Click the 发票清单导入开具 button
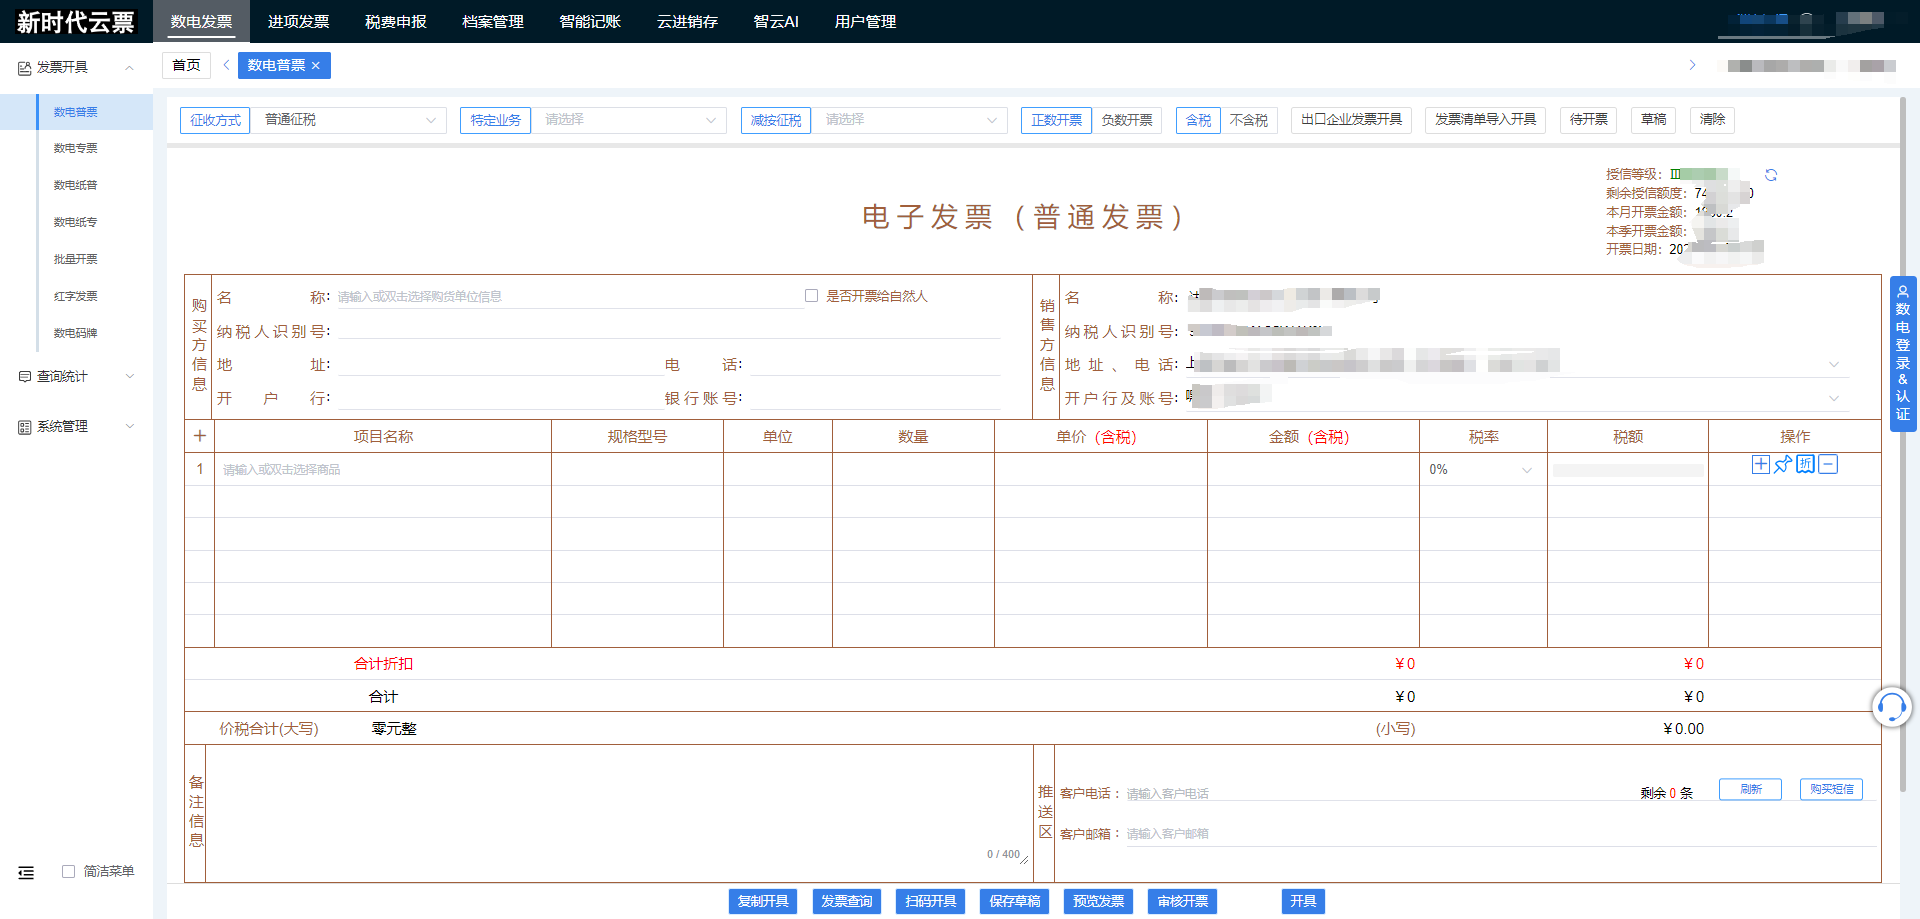The width and height of the screenshot is (1920, 919). (x=1485, y=120)
